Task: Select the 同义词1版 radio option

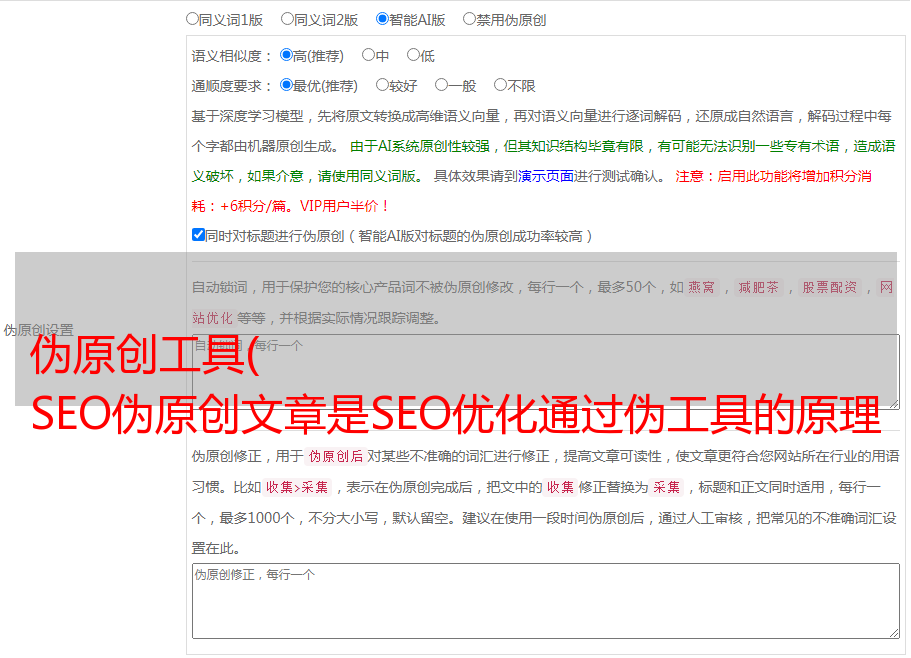Action: tap(192, 19)
